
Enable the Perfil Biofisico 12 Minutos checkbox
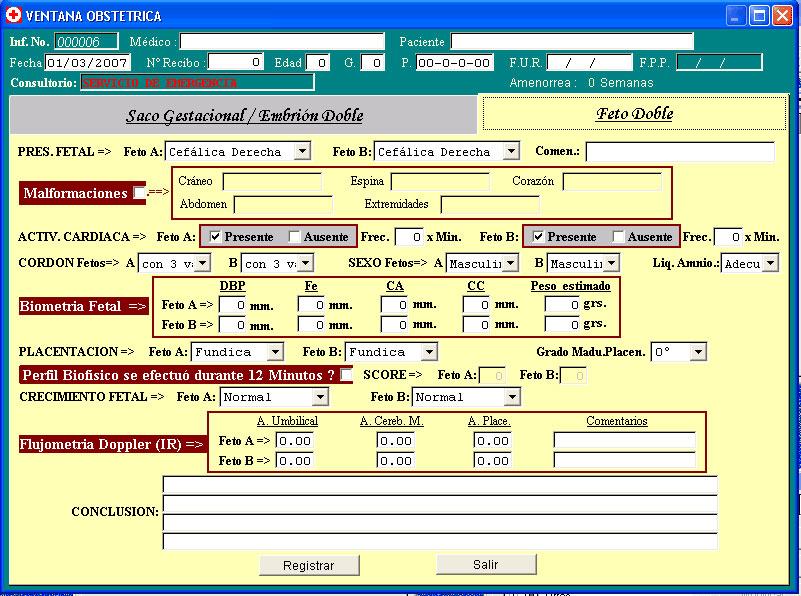click(x=346, y=375)
